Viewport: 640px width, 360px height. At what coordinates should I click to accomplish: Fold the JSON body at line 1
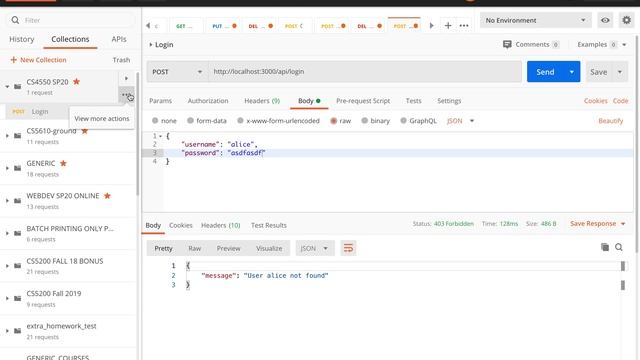[x=160, y=136]
